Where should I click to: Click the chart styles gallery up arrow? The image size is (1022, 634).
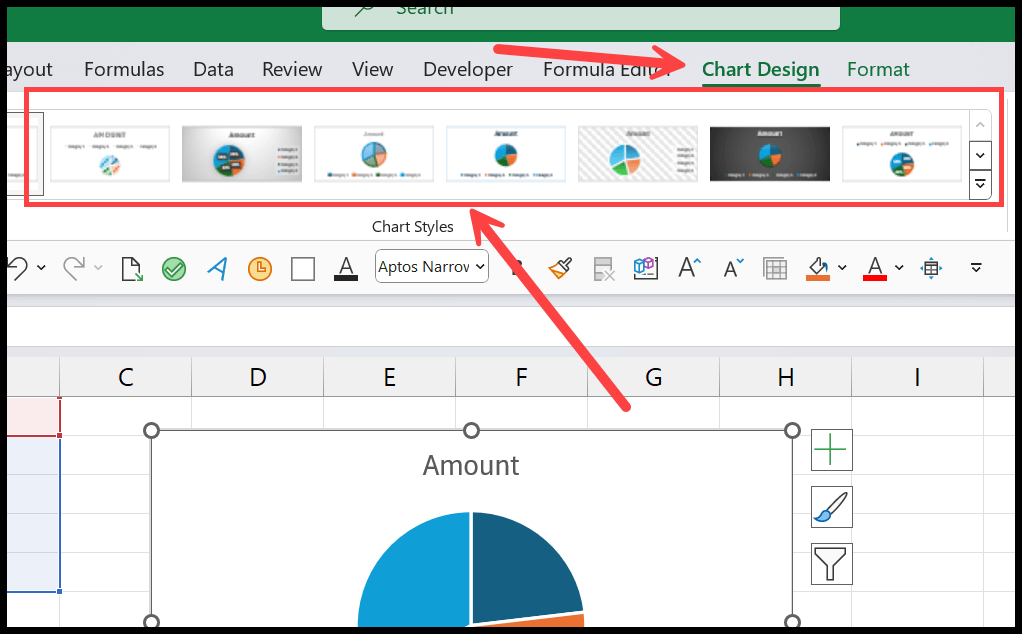(x=980, y=125)
